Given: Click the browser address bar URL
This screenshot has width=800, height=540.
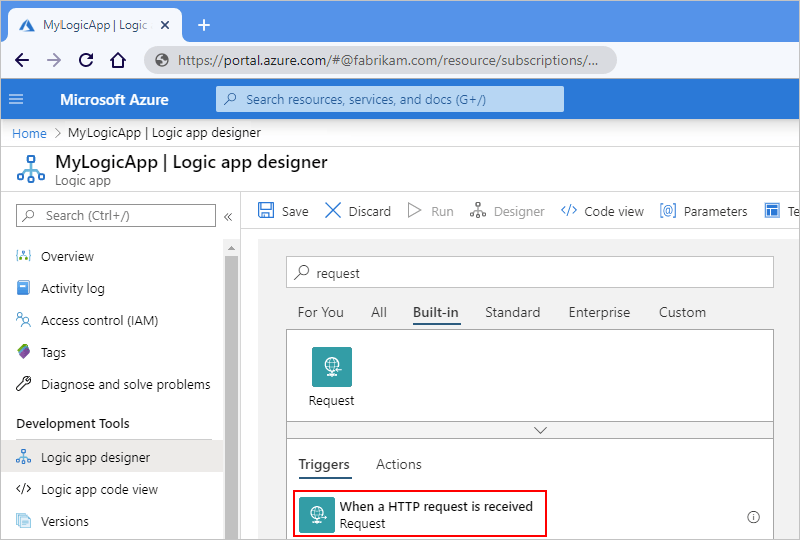Looking at the screenshot, I should coord(388,60).
